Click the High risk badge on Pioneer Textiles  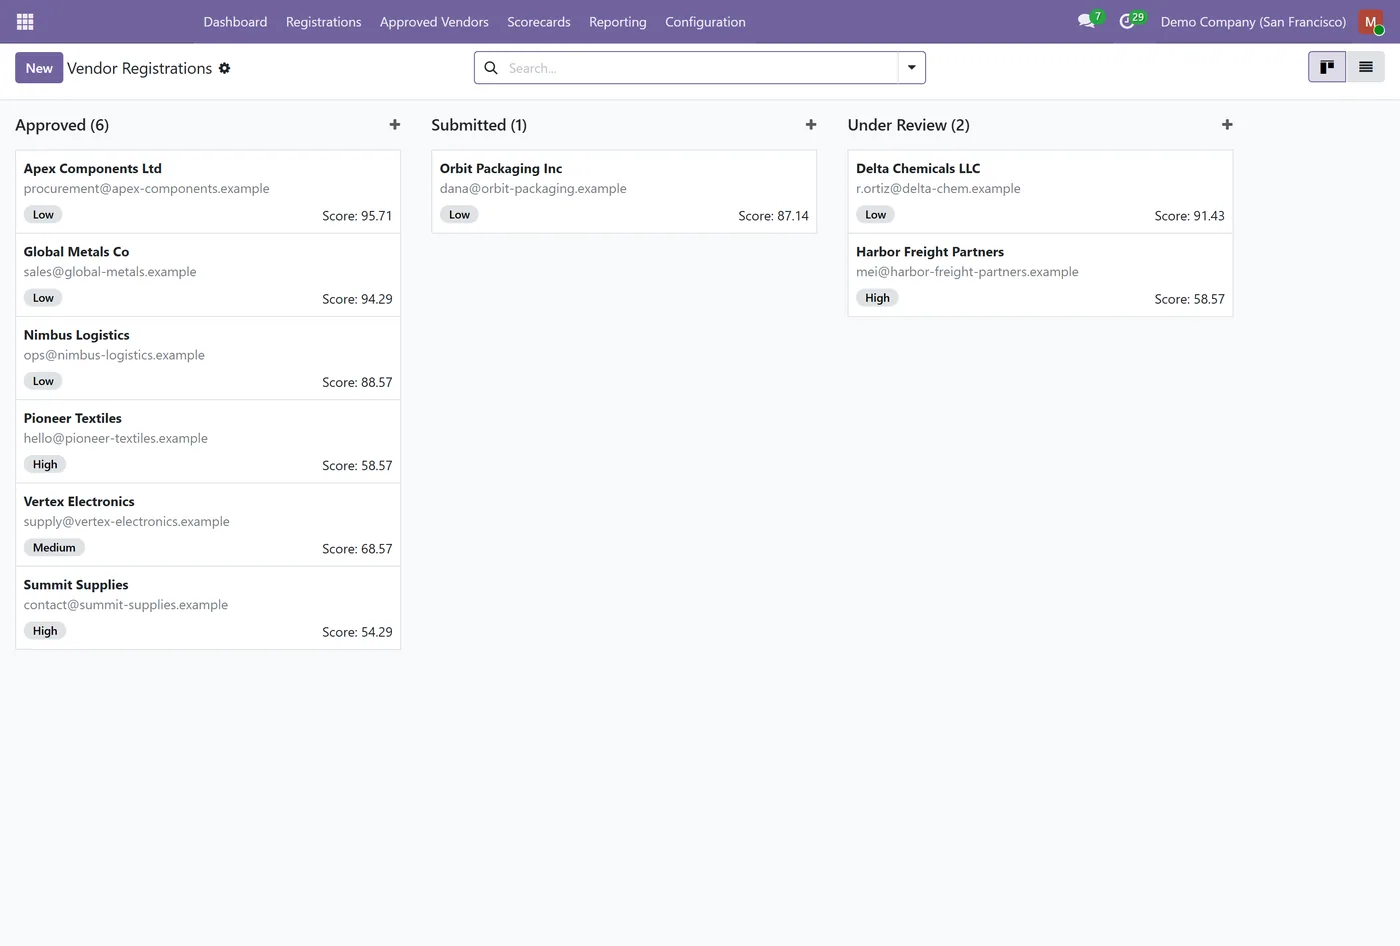pos(45,464)
